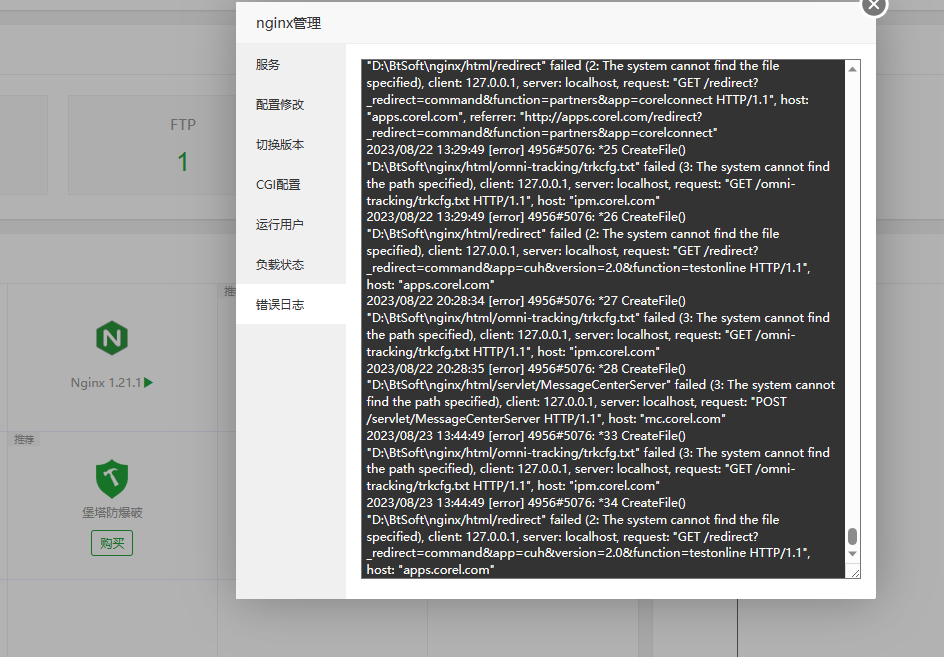The width and height of the screenshot is (944, 657).
Task: Click the log line 2023/08/22 13:29:49 *26 CreateFile()
Action: point(526,217)
